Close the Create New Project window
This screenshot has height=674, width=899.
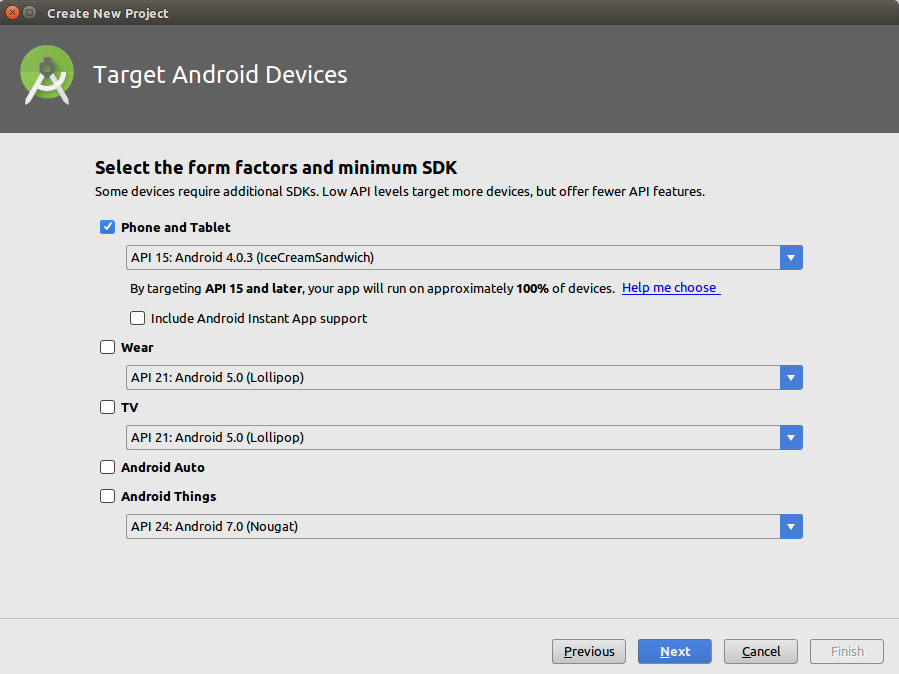click(x=12, y=13)
